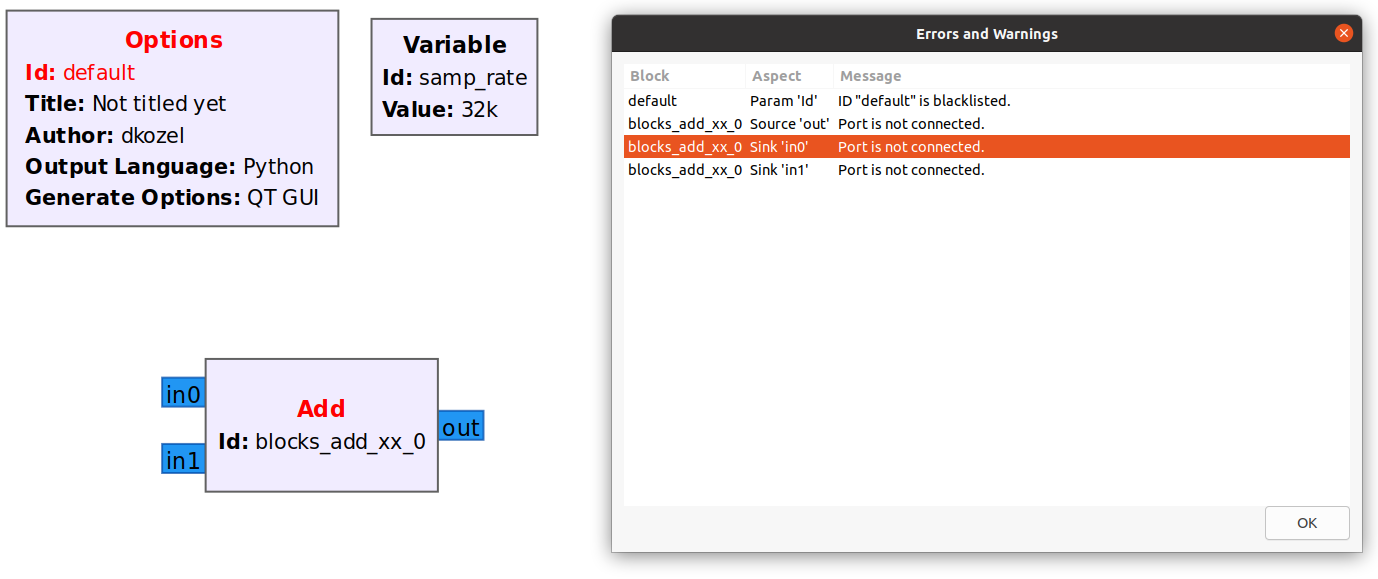The image size is (1378, 579).
Task: Select the Variable block title
Action: coord(455,45)
